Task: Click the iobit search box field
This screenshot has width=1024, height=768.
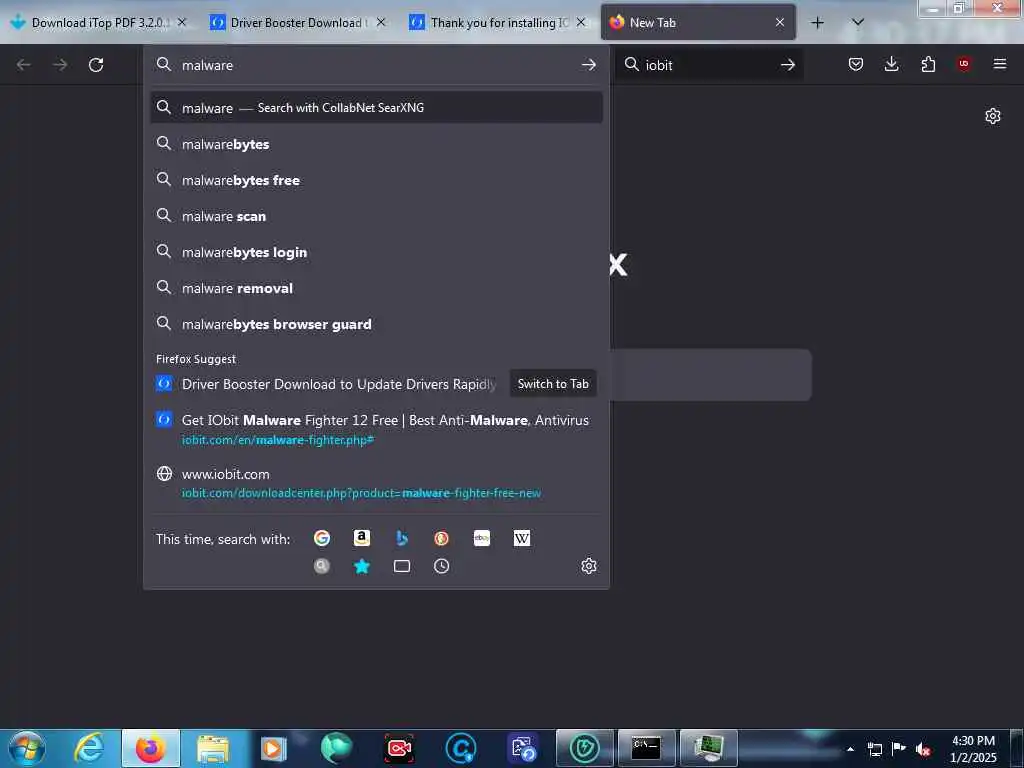Action: (x=709, y=65)
